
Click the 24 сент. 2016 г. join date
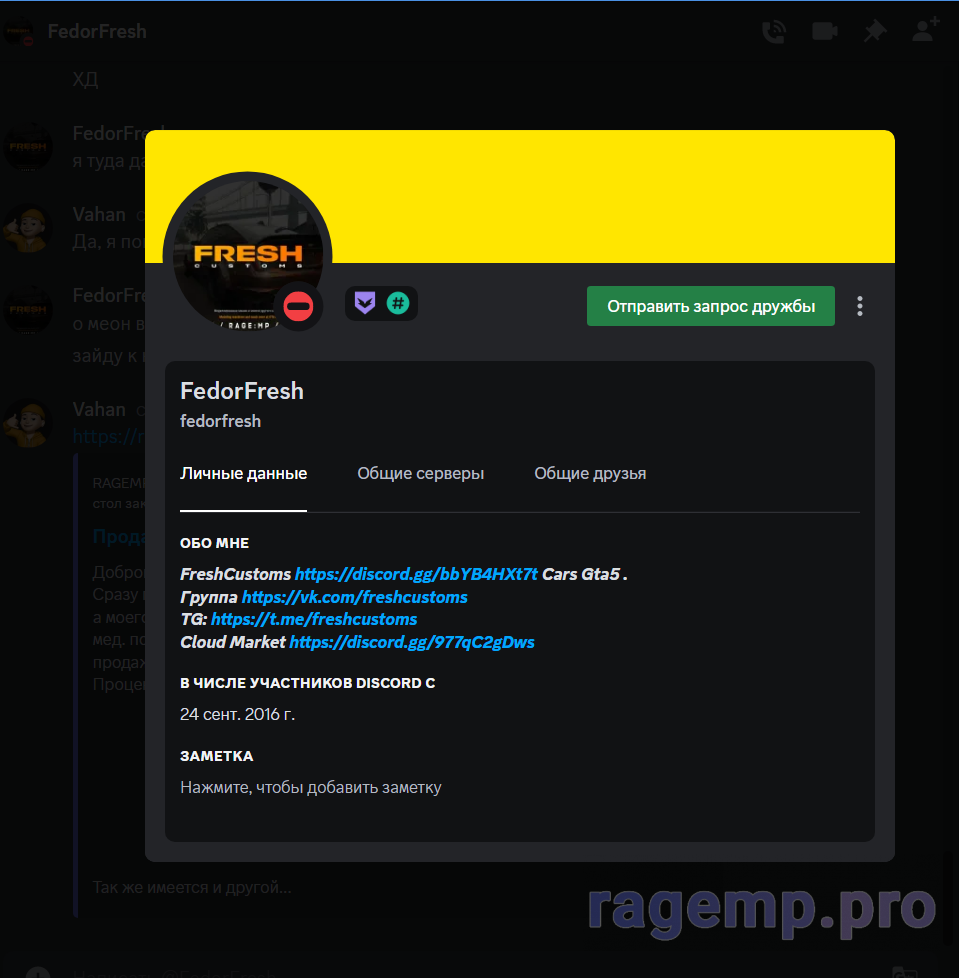238,714
